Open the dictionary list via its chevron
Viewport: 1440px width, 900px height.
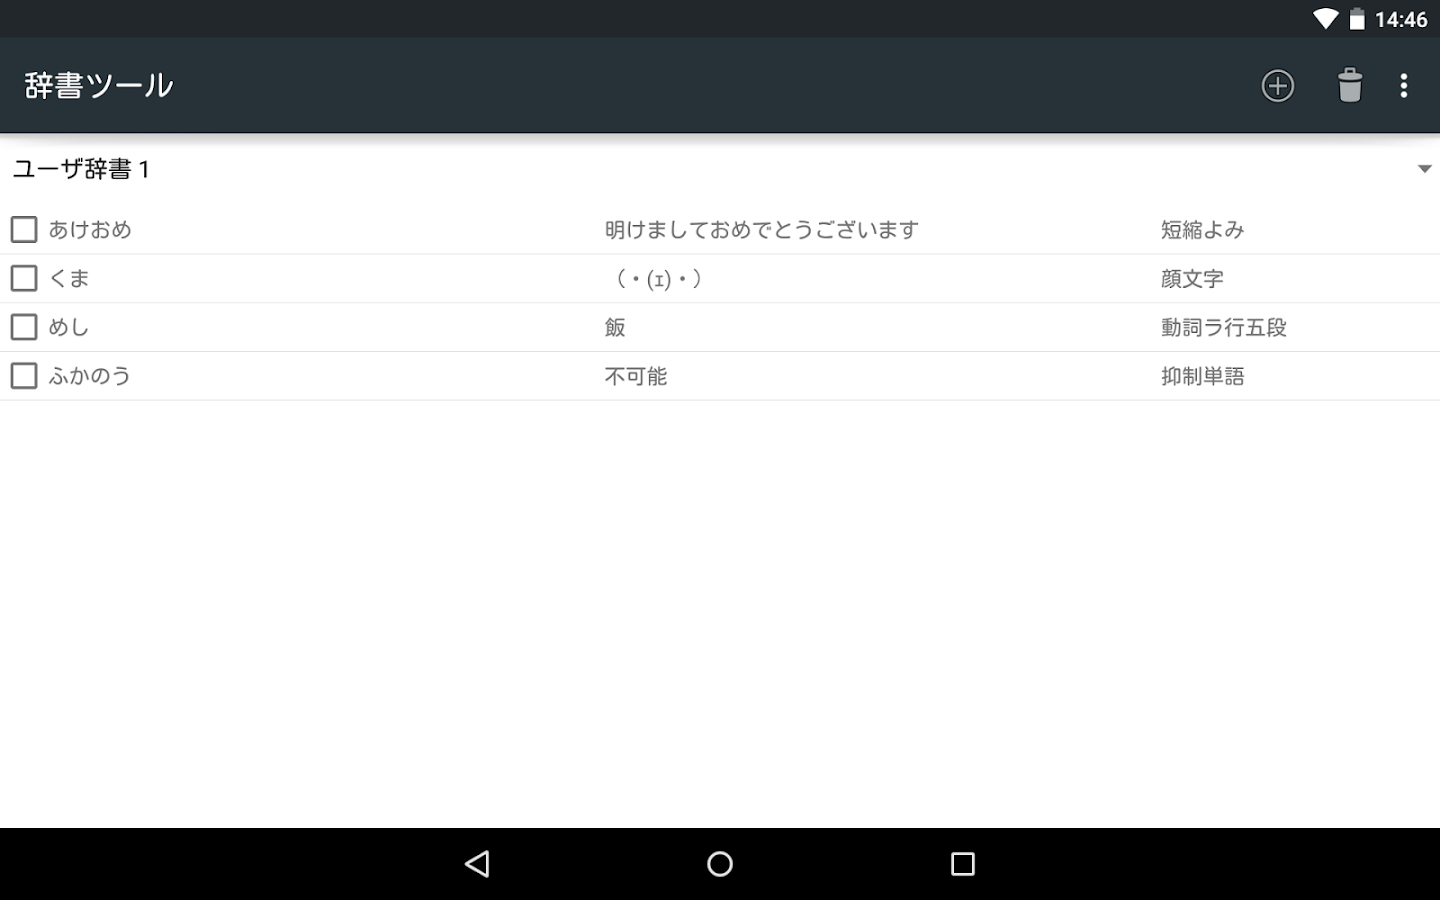1426,169
